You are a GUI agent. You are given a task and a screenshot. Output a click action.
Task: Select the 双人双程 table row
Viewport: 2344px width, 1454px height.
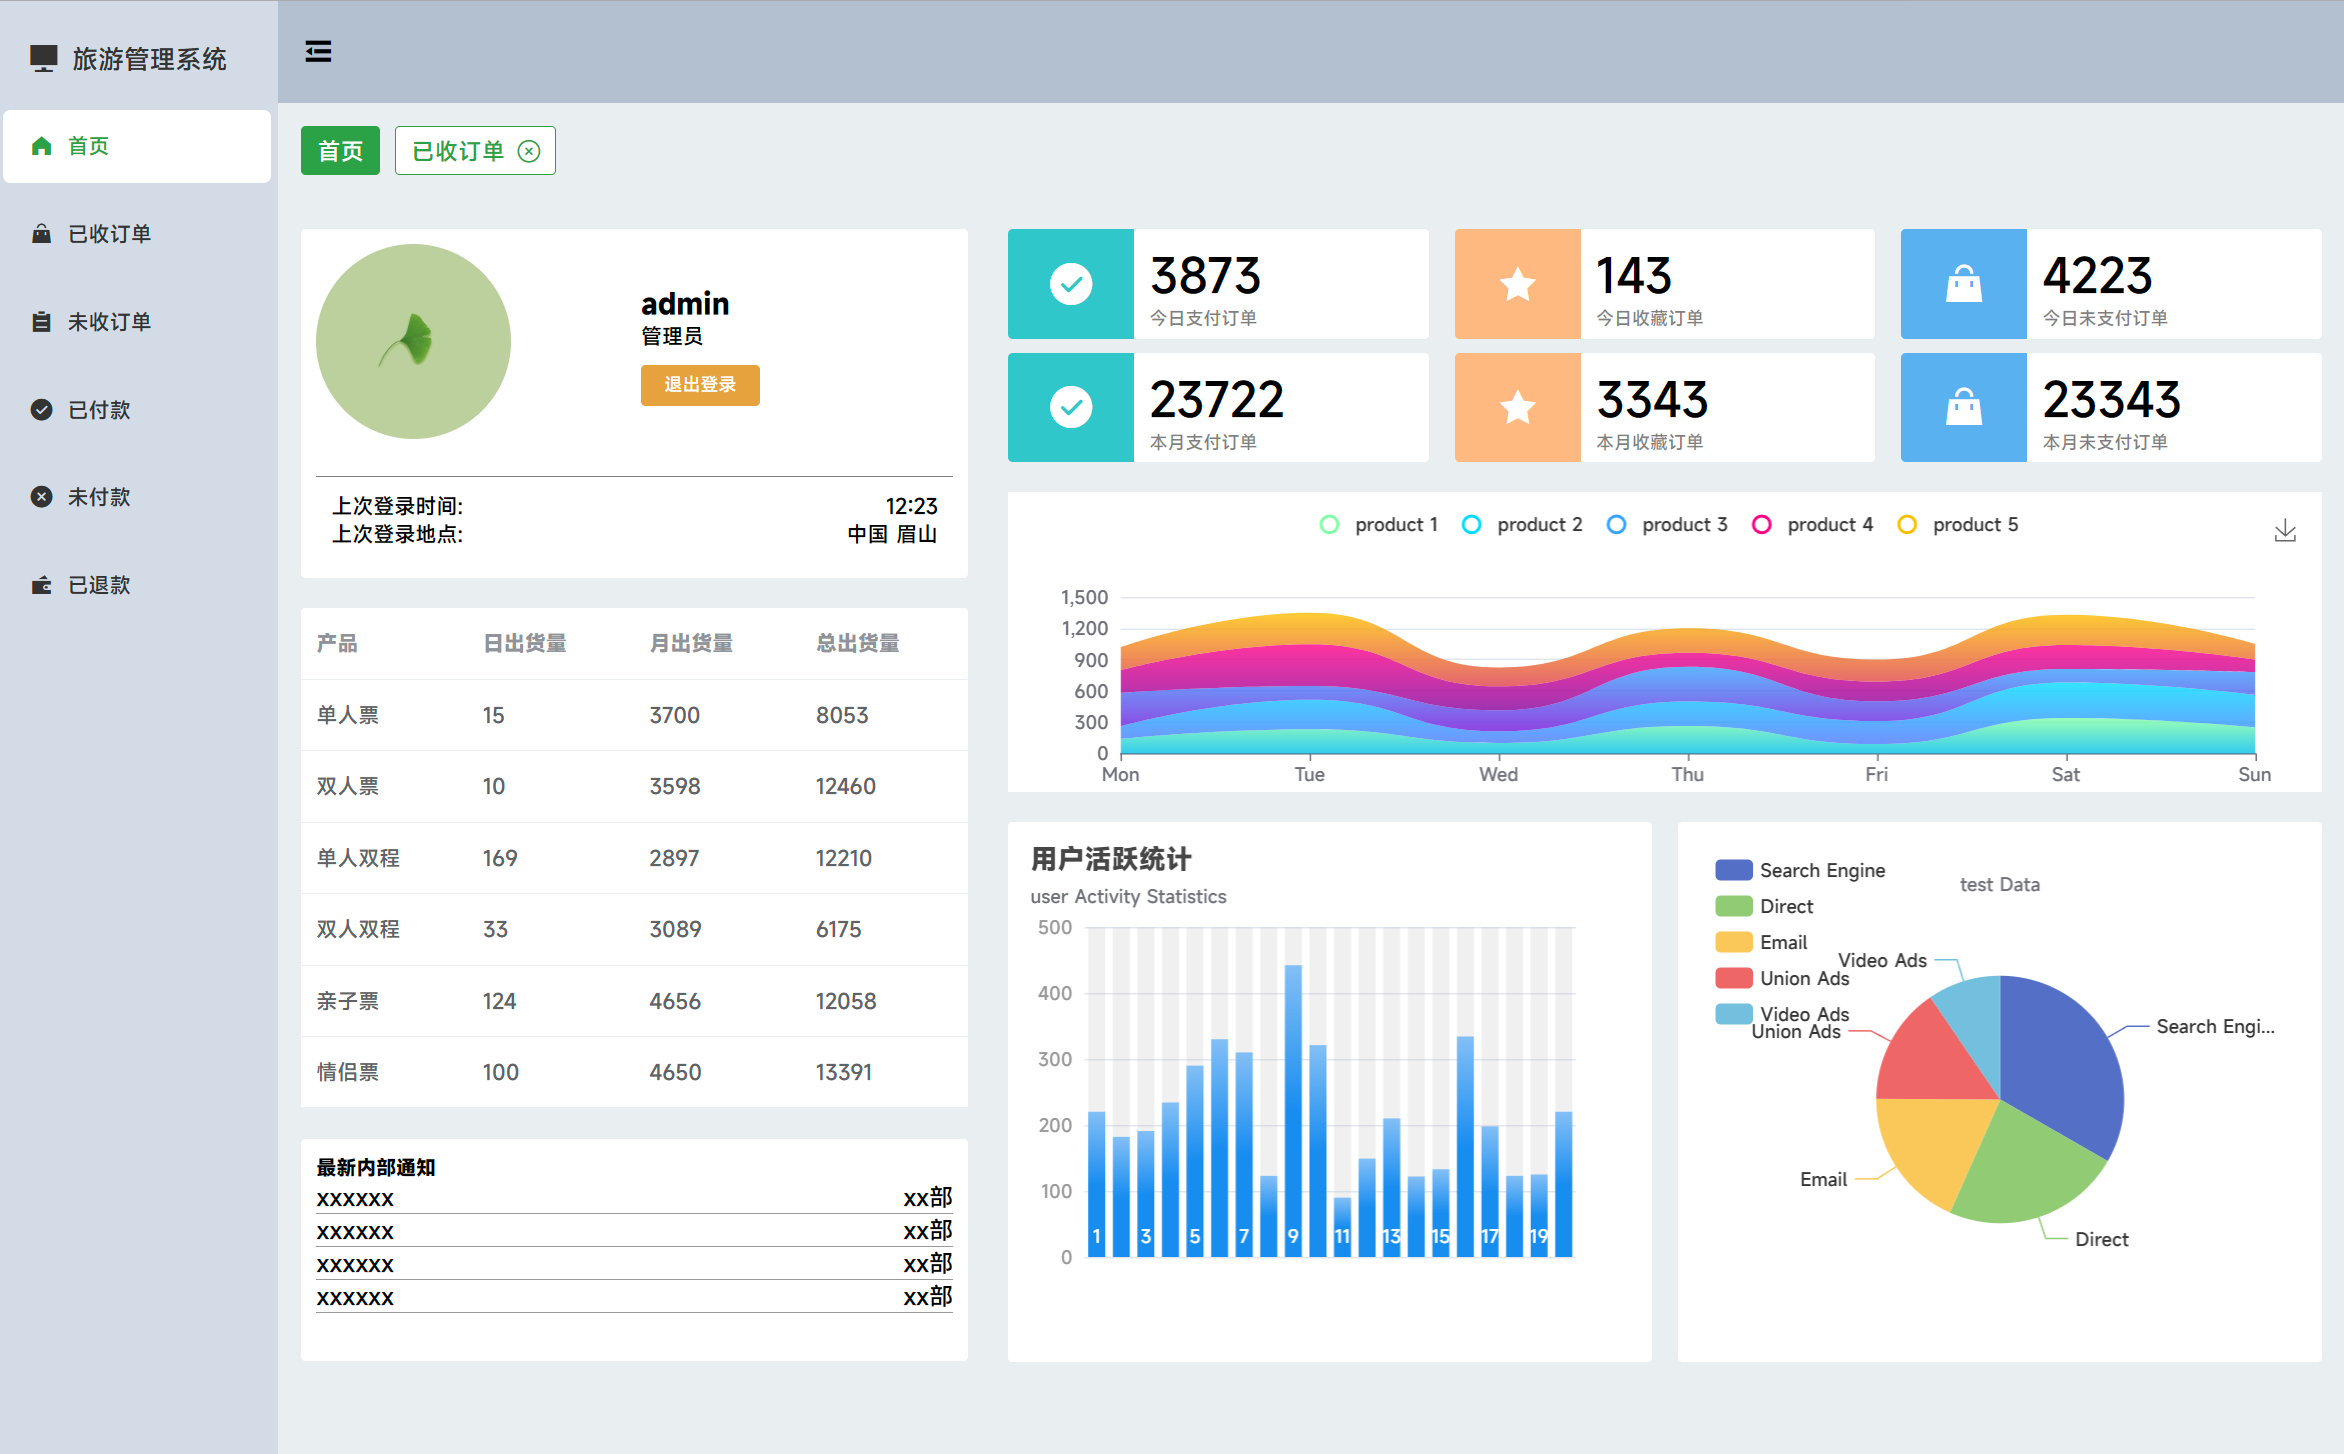634,929
